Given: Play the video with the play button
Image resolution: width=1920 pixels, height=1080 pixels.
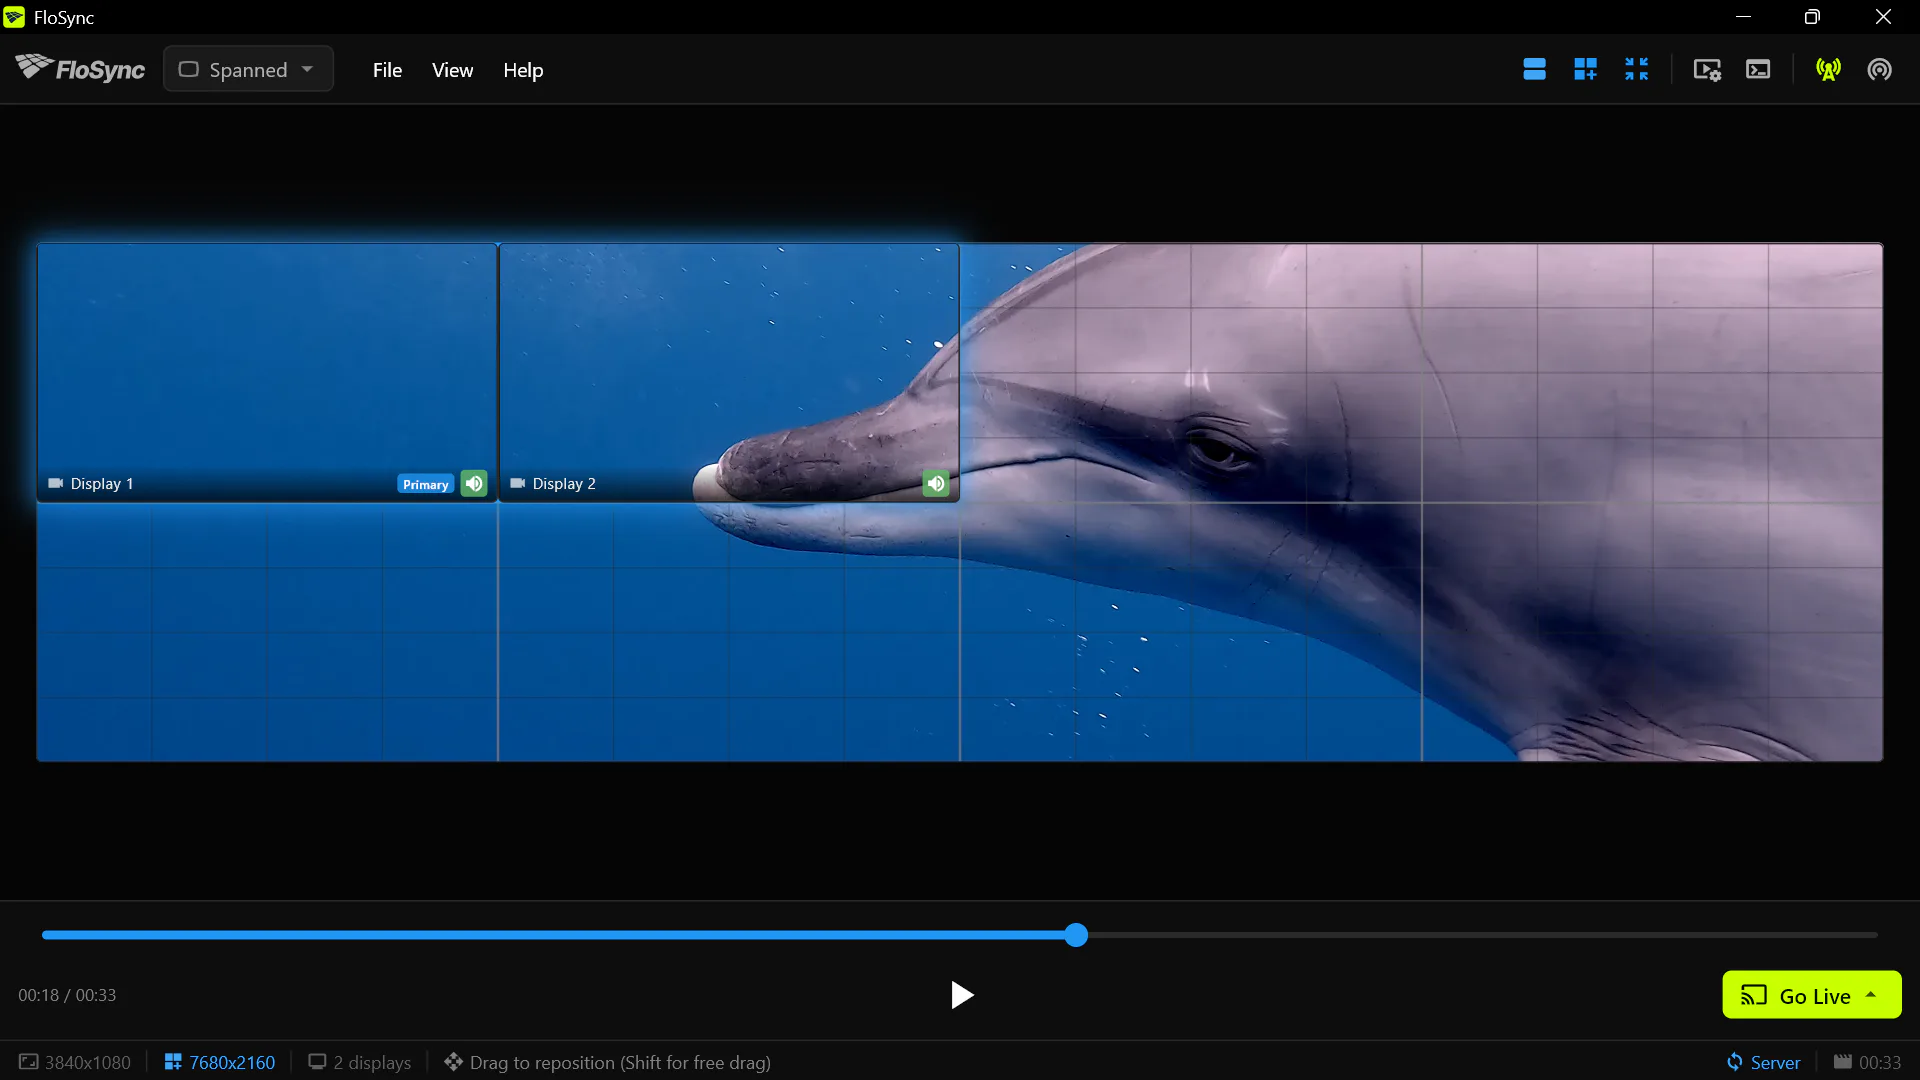Looking at the screenshot, I should click(961, 995).
